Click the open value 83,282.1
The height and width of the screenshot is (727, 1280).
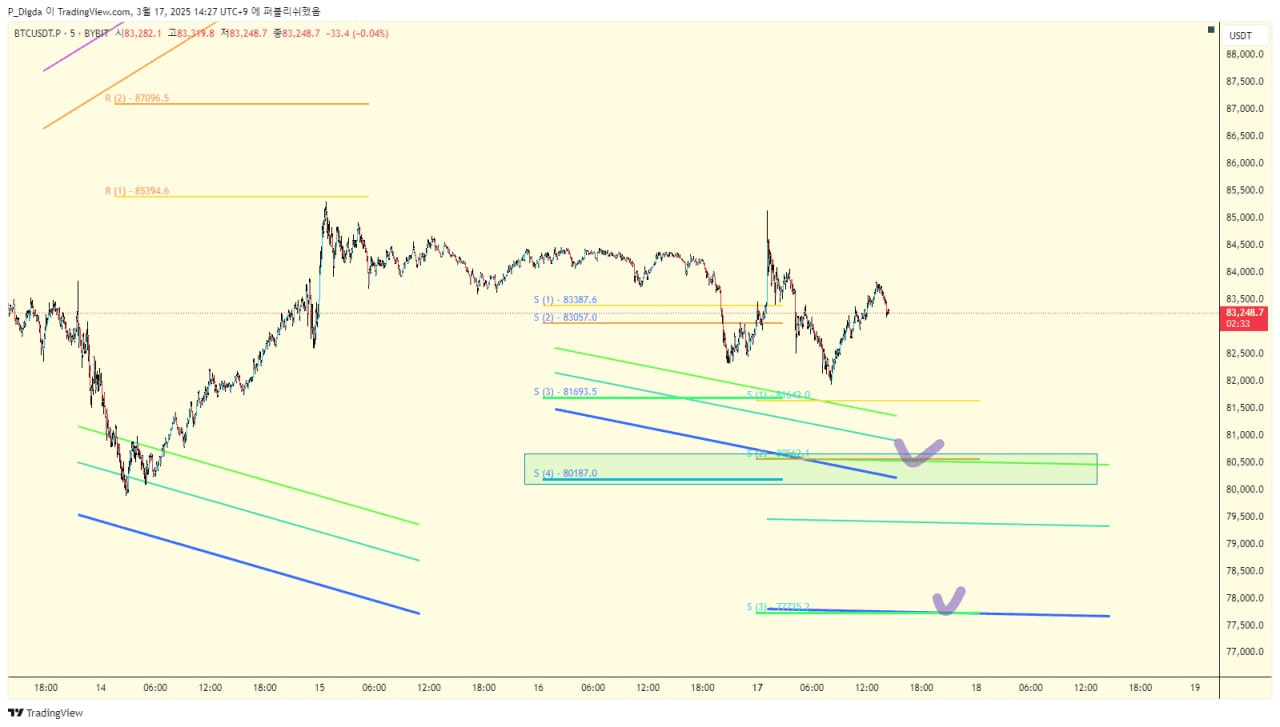(144, 34)
